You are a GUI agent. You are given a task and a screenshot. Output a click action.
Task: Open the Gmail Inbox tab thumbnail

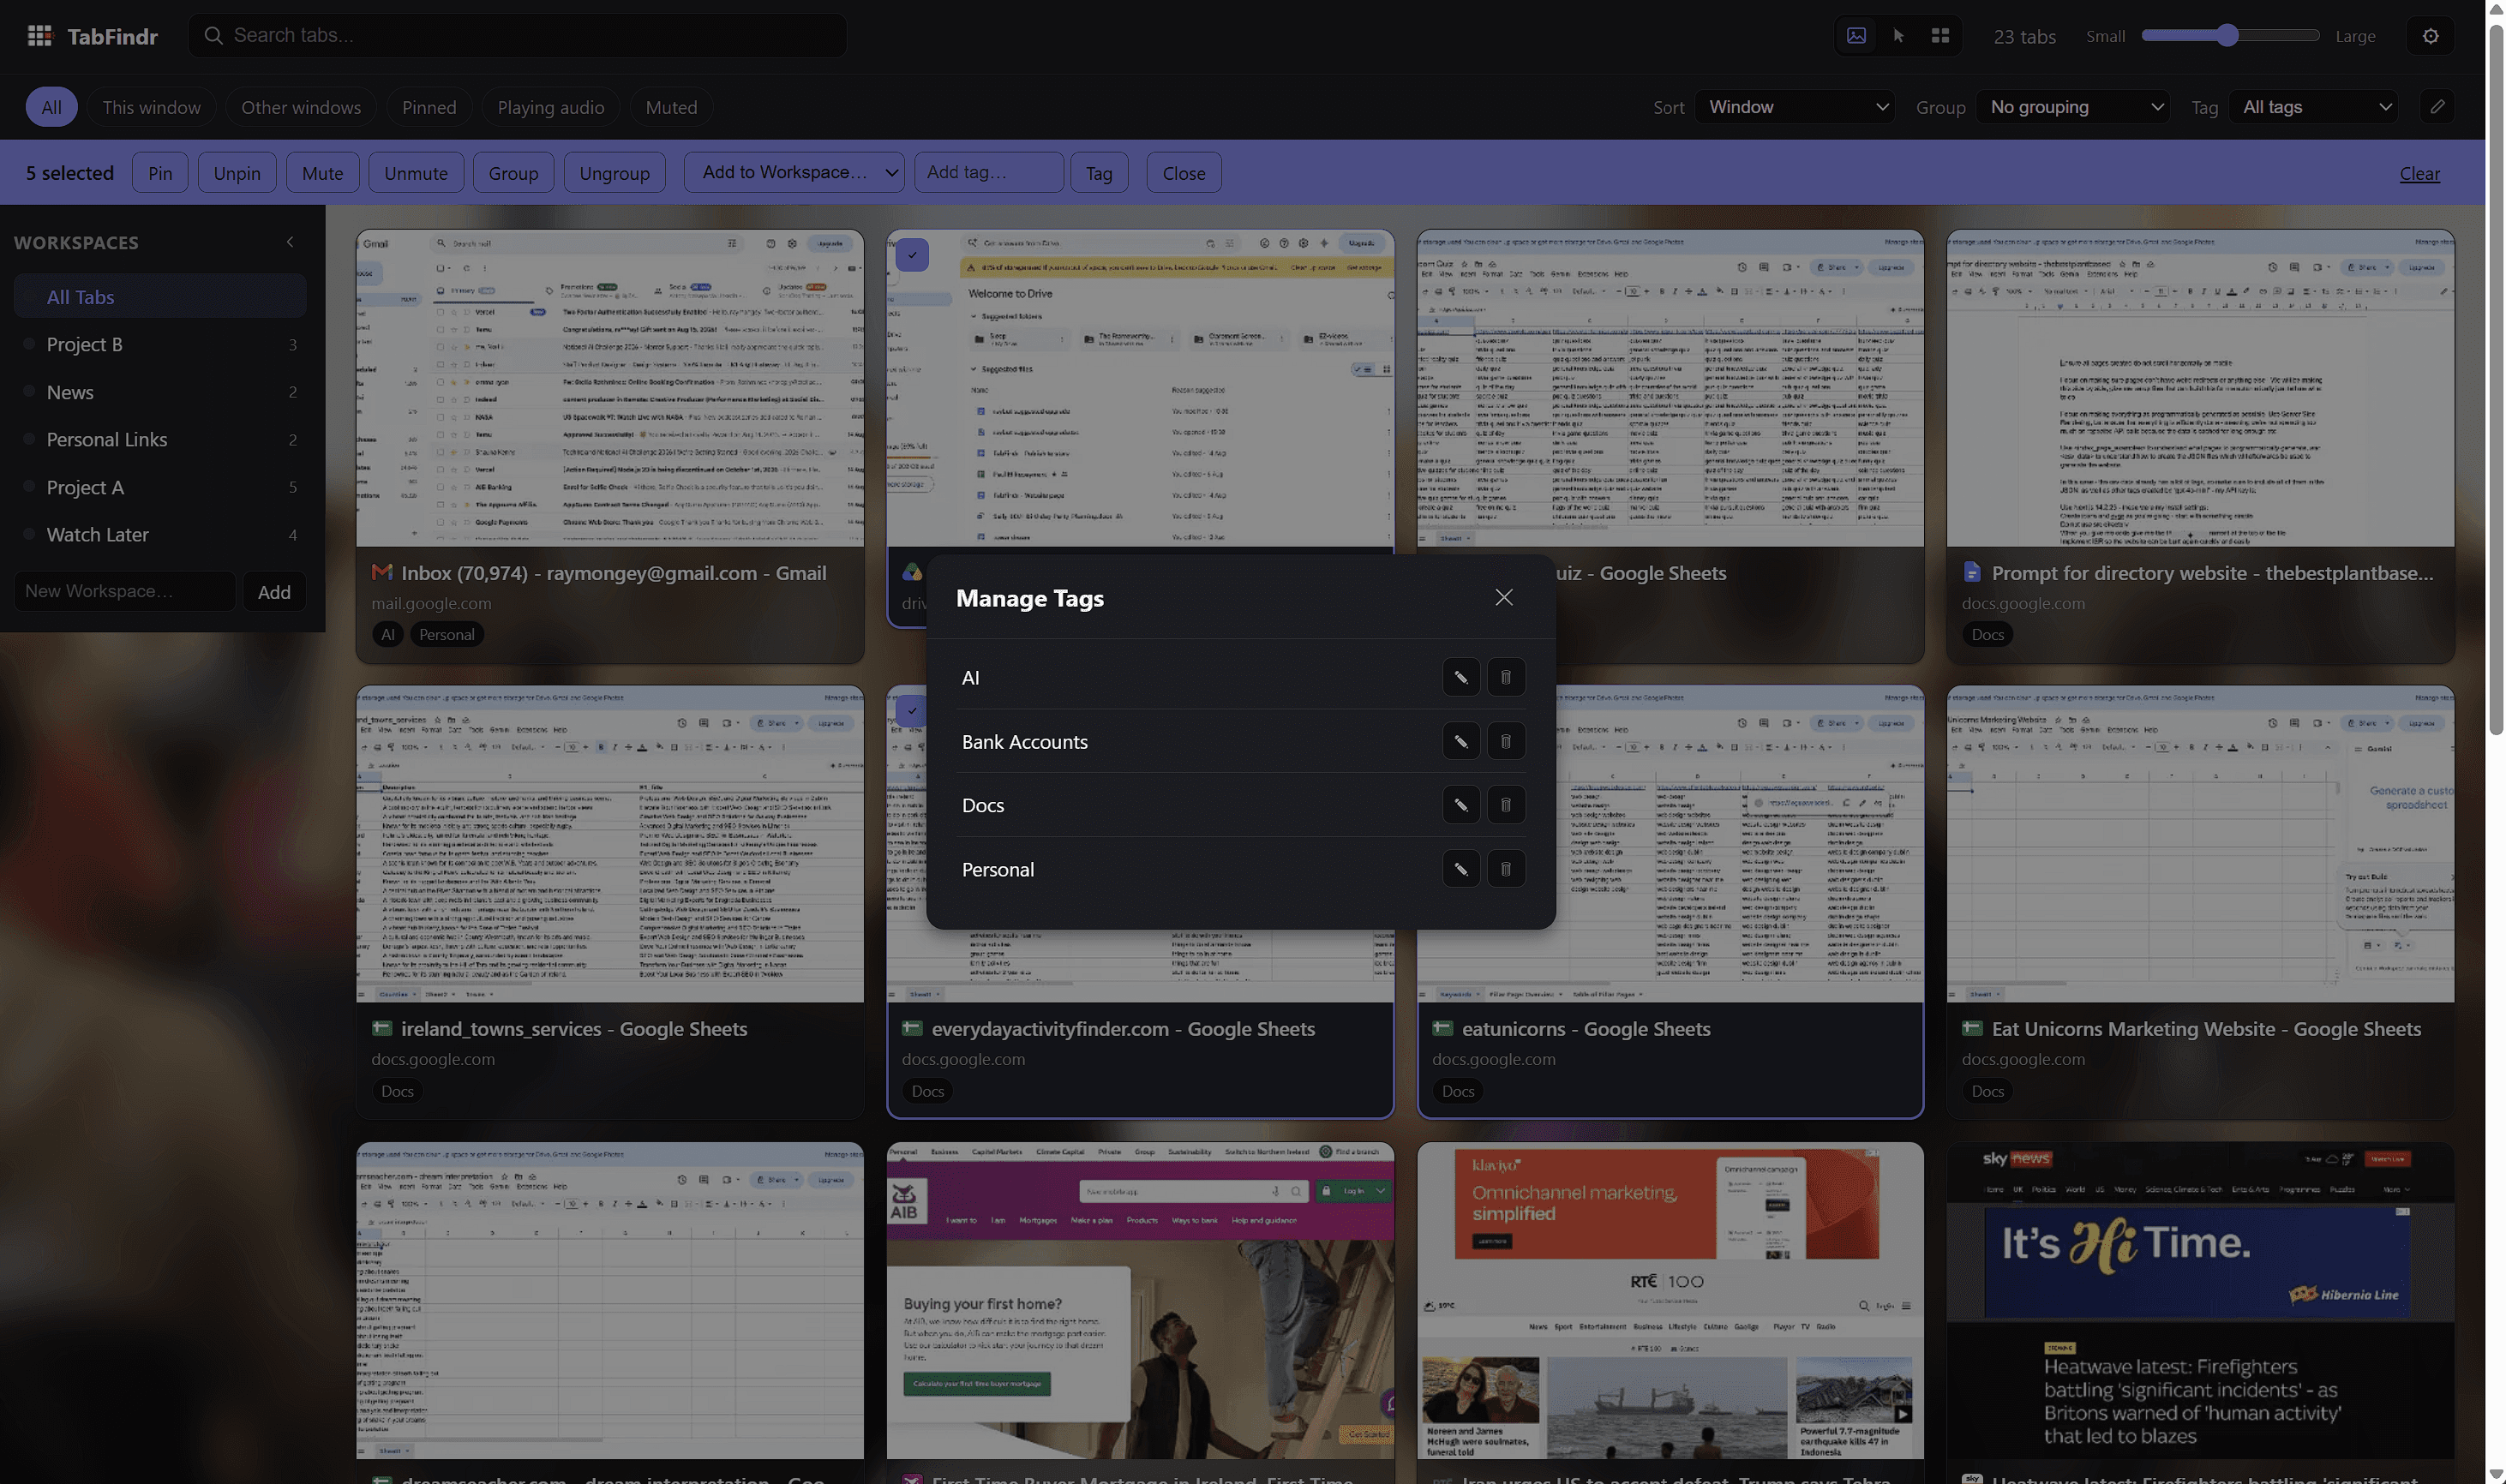610,389
